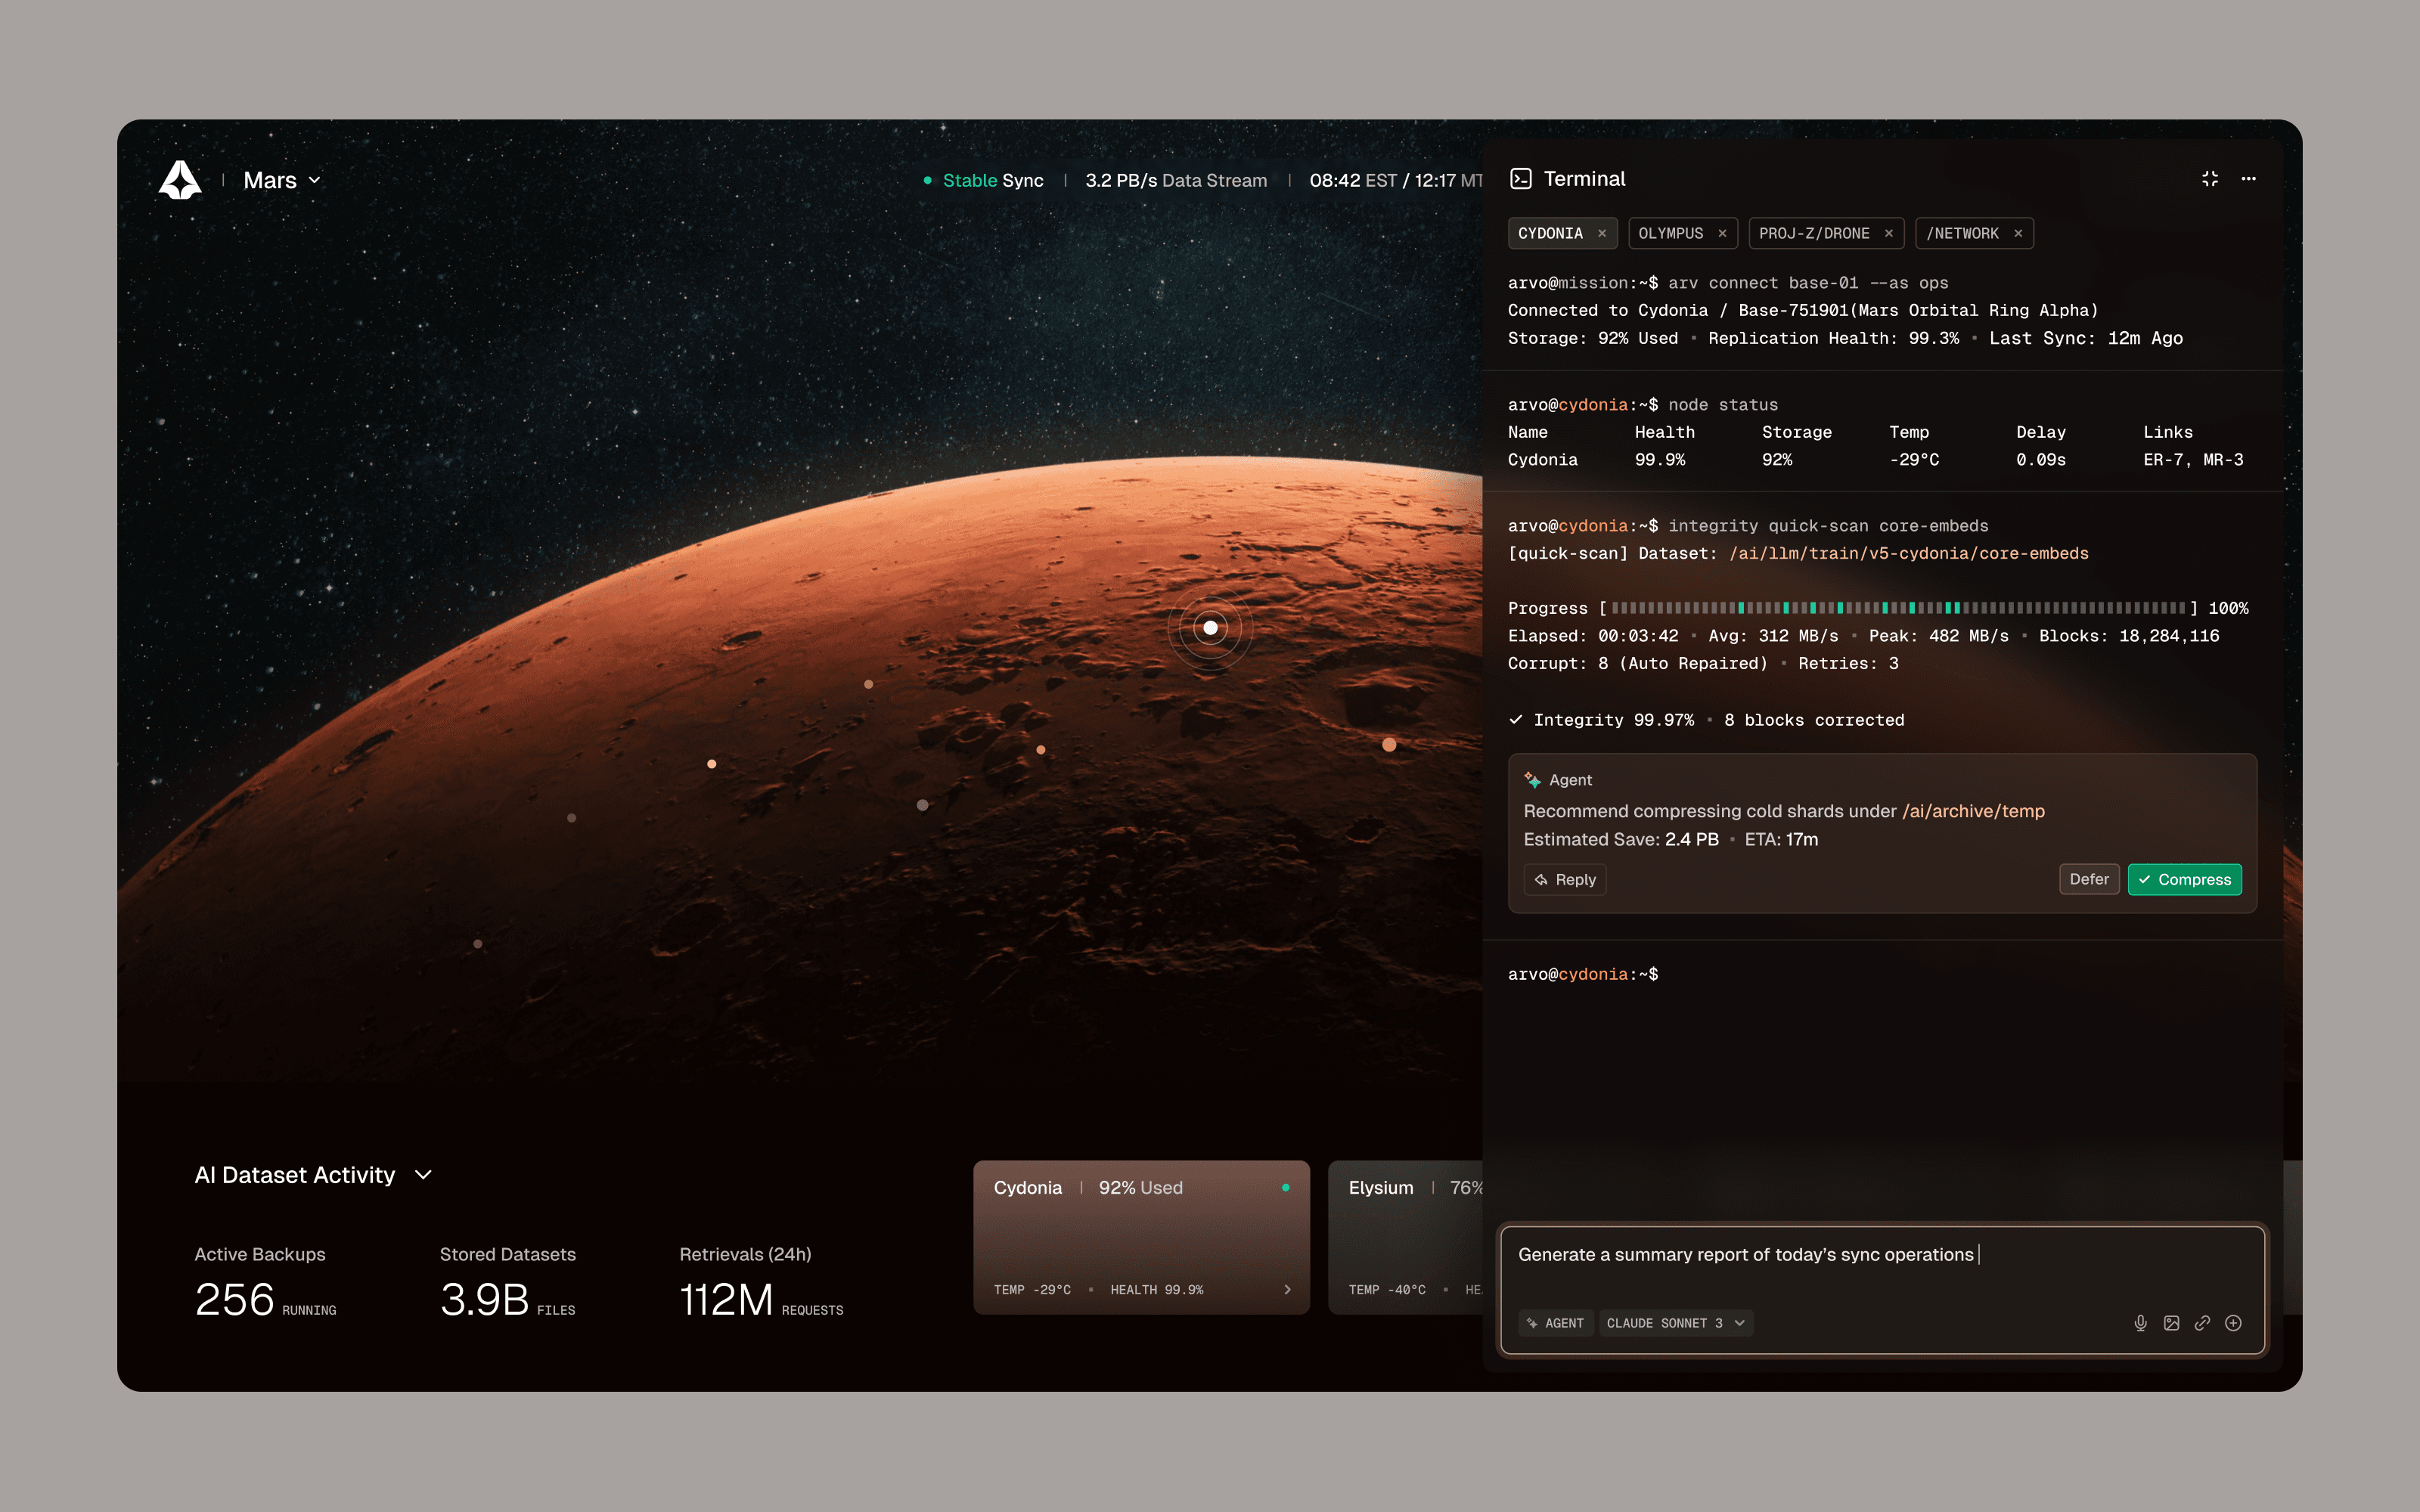This screenshot has height=1512, width=2420.
Task: Click the circled plus add icon
Action: 2233,1323
